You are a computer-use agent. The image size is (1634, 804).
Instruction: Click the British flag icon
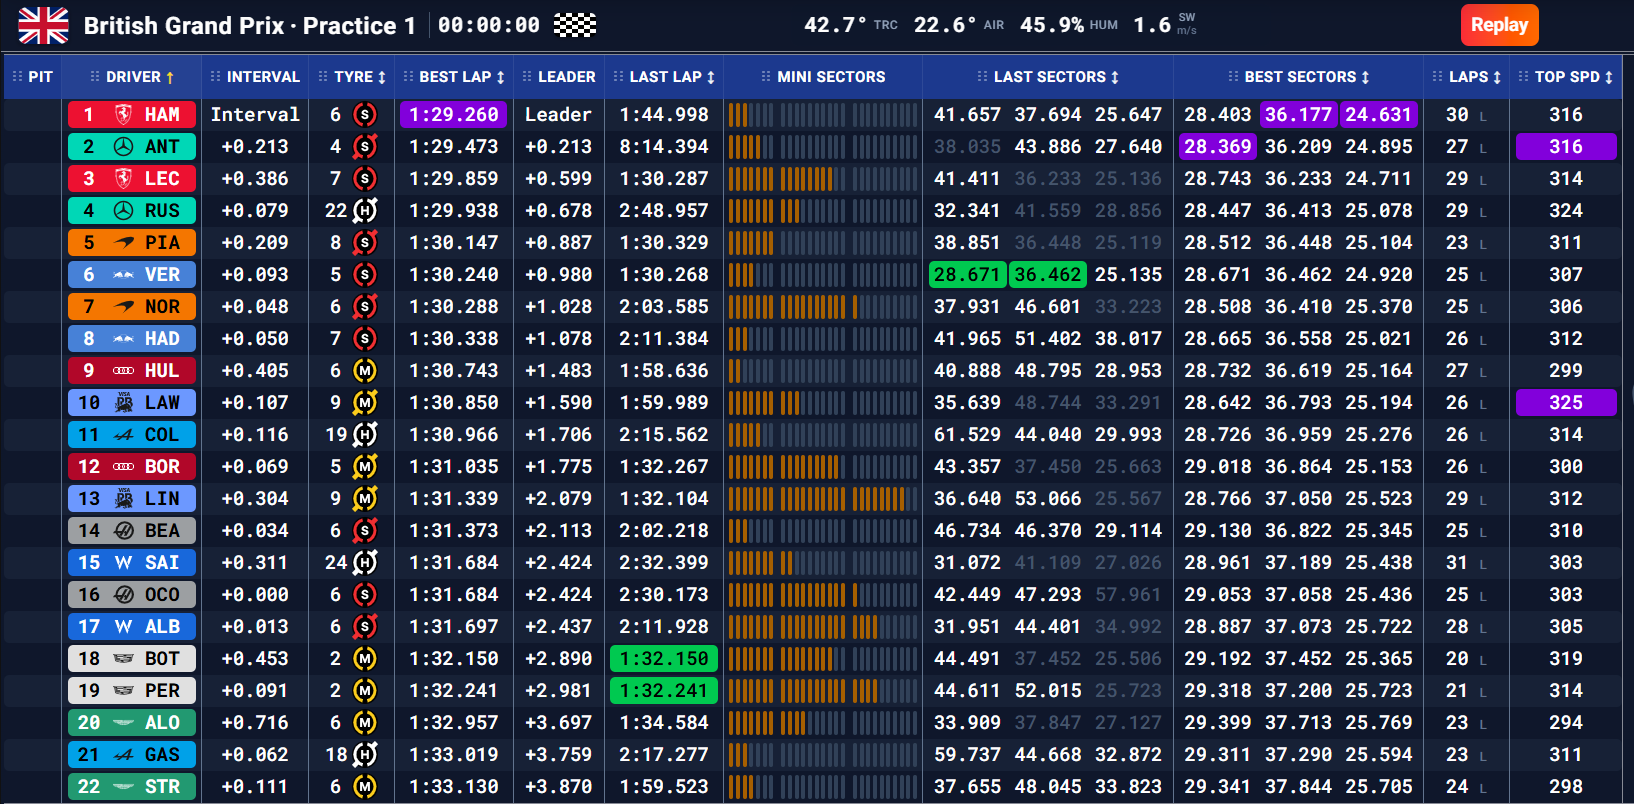click(x=43, y=25)
